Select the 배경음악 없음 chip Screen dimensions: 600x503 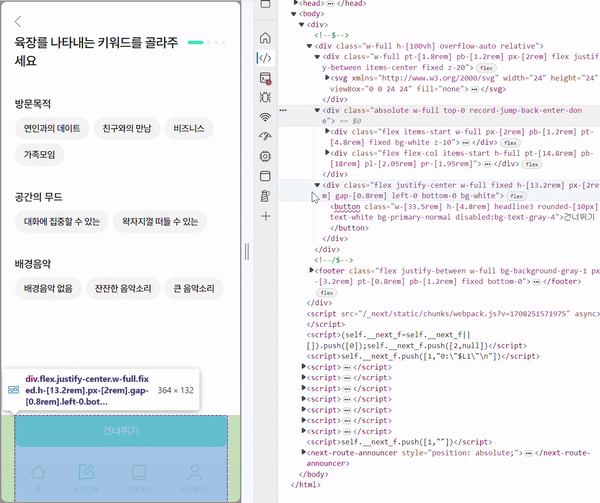click(x=48, y=288)
